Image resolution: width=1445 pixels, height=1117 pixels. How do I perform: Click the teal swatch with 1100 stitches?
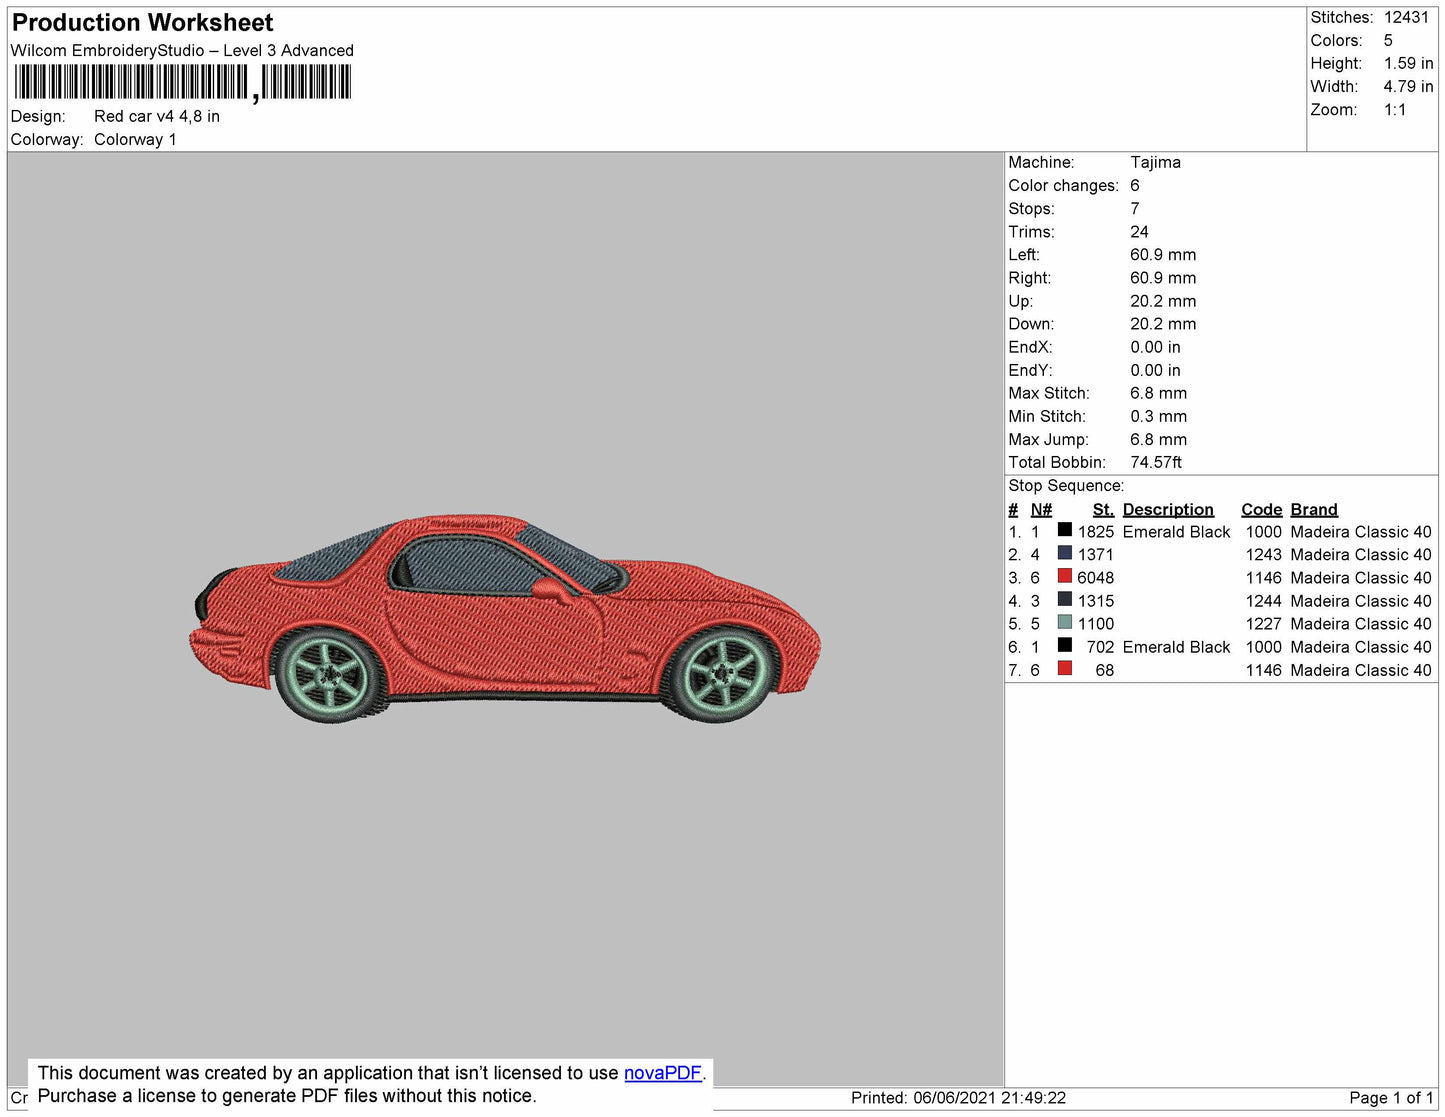coord(1065,622)
